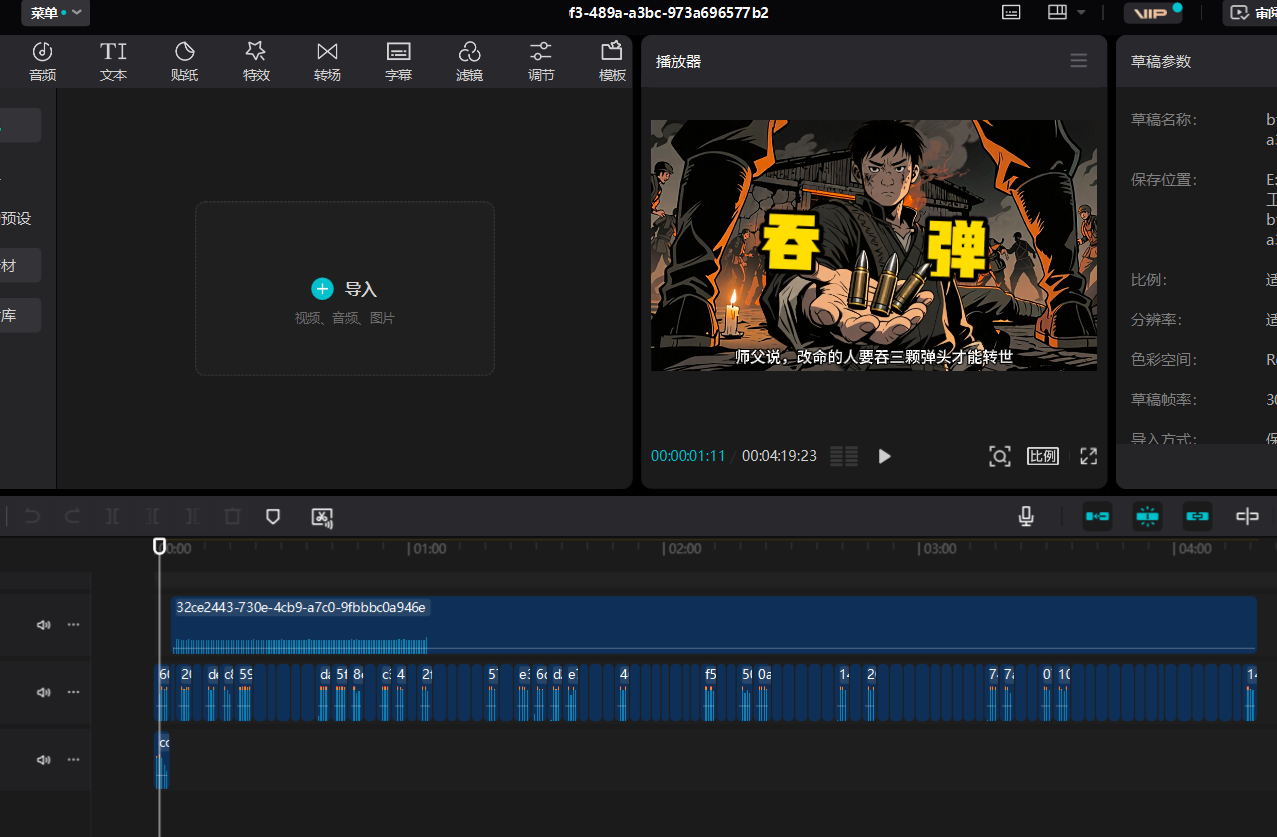
Task: Select the 32ce2443-730e audio clip
Action: [x=713, y=625]
